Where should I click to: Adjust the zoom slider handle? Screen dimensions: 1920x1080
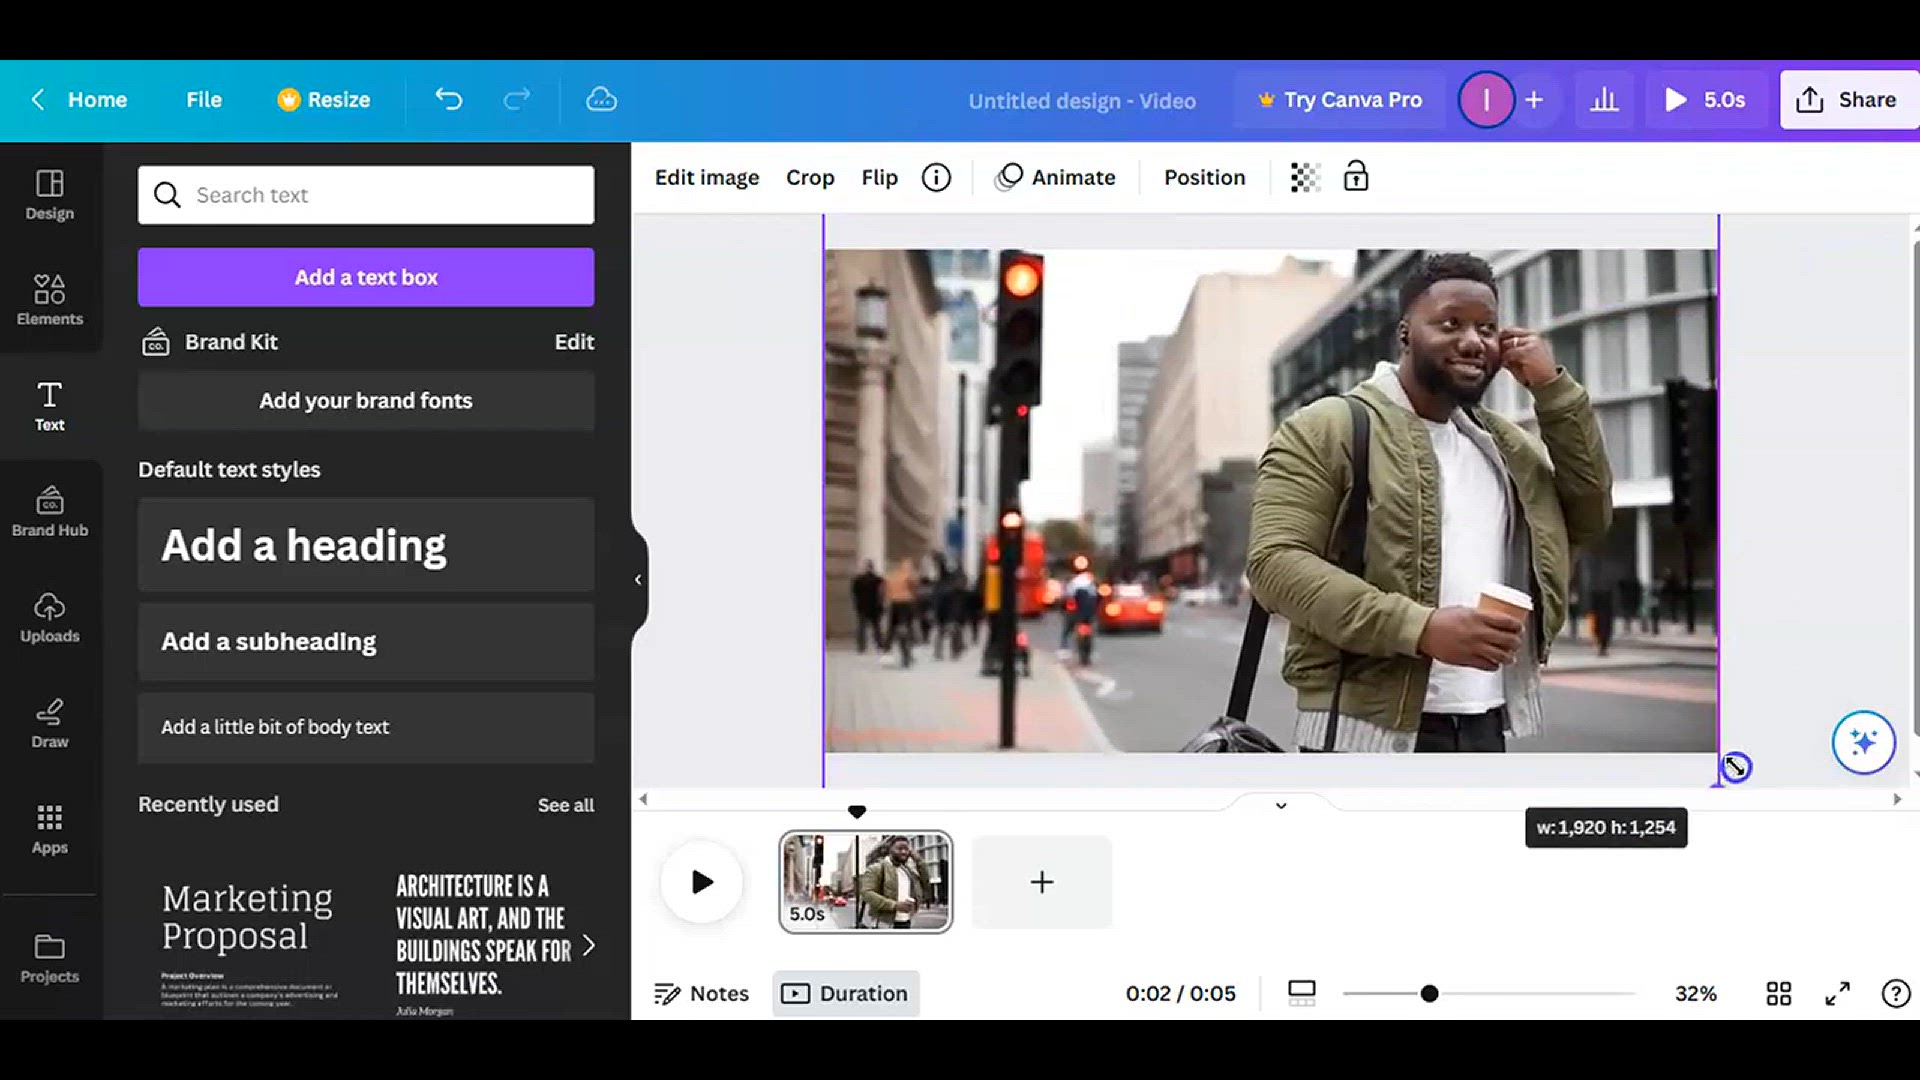[1429, 993]
